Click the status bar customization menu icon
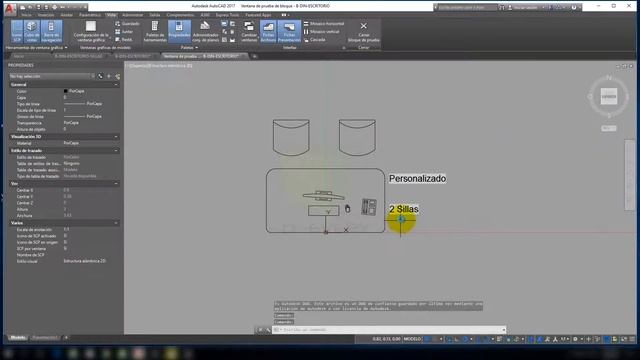 [632, 339]
